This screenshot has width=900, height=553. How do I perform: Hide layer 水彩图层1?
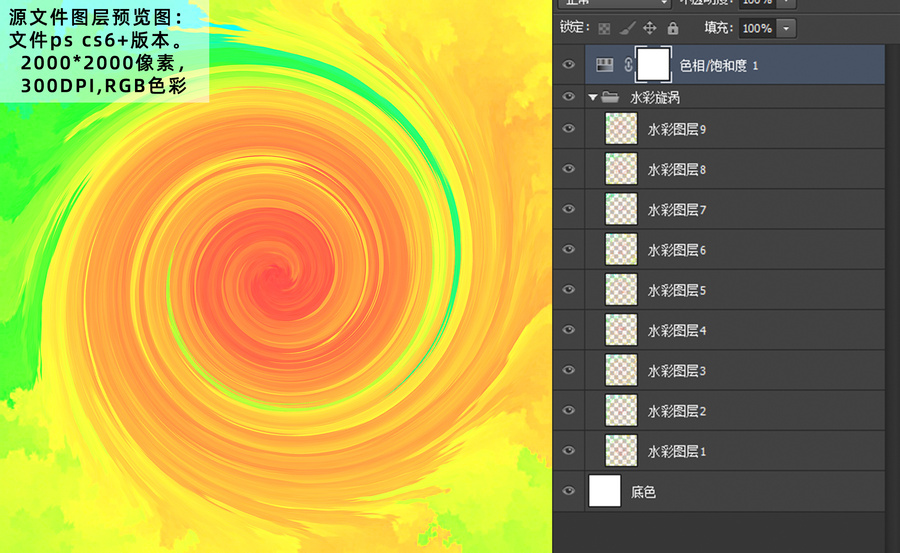(569, 450)
